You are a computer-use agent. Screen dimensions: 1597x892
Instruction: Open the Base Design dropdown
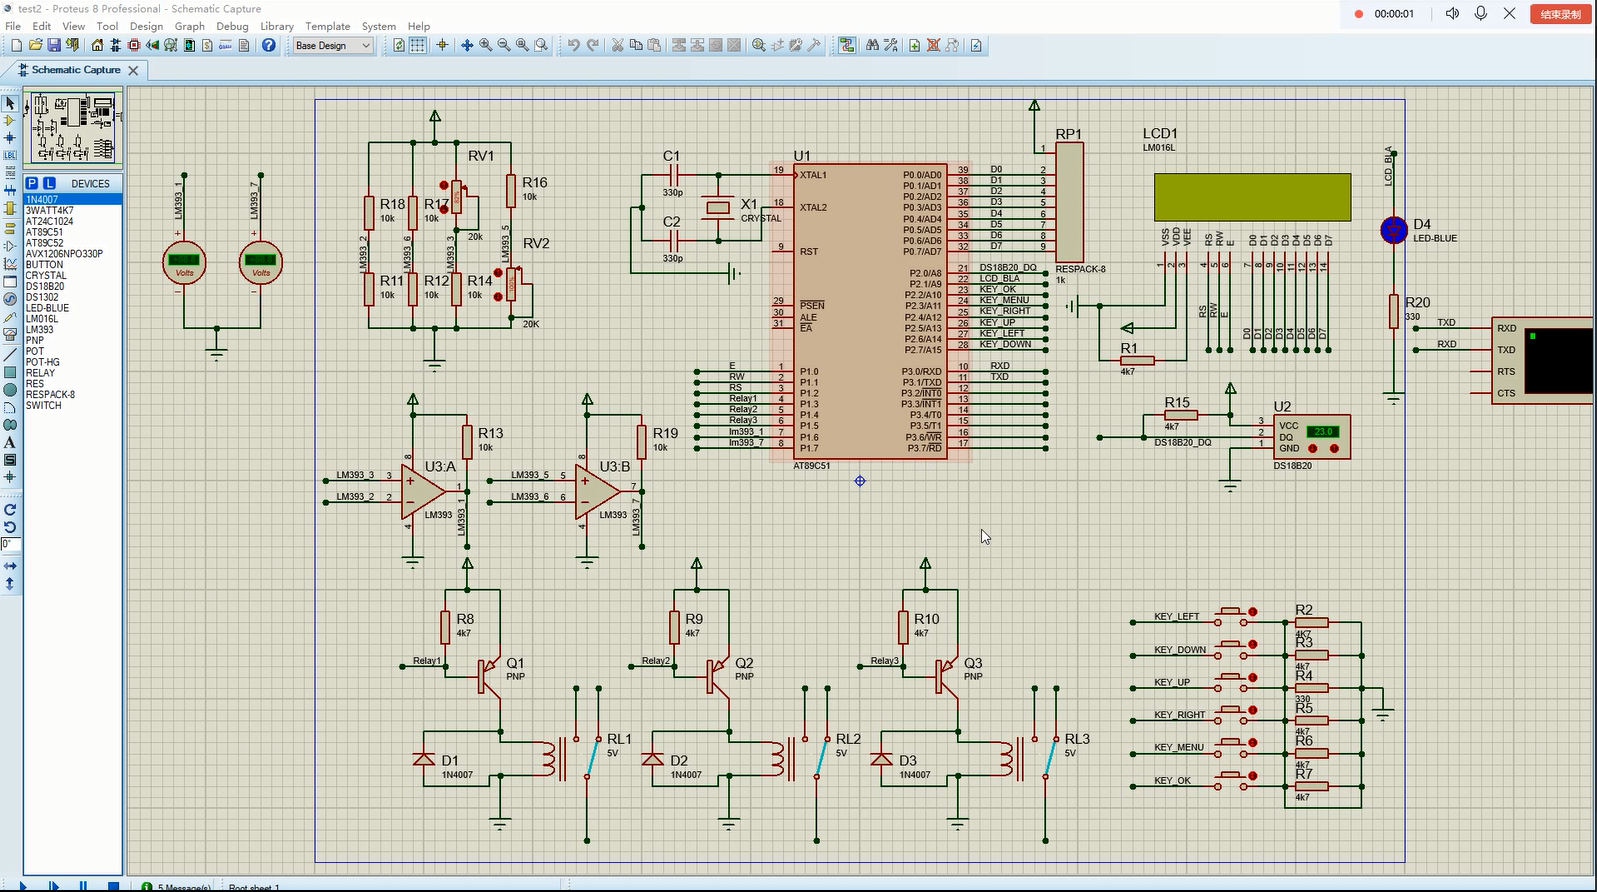click(x=332, y=45)
